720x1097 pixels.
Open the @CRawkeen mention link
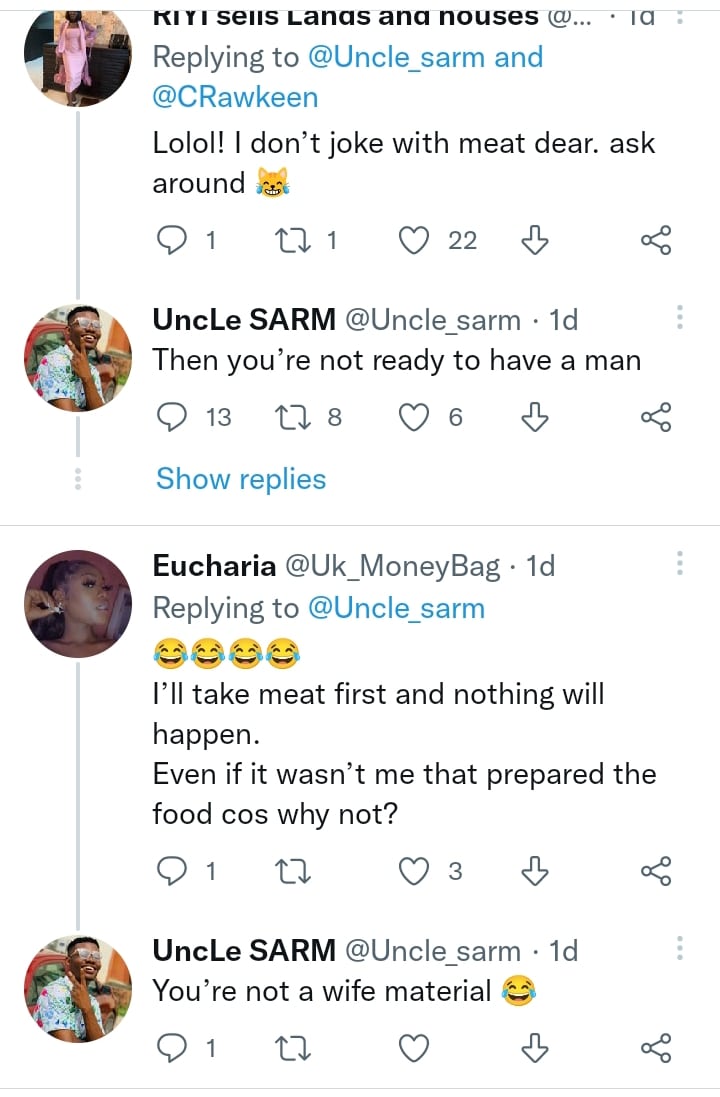point(235,97)
